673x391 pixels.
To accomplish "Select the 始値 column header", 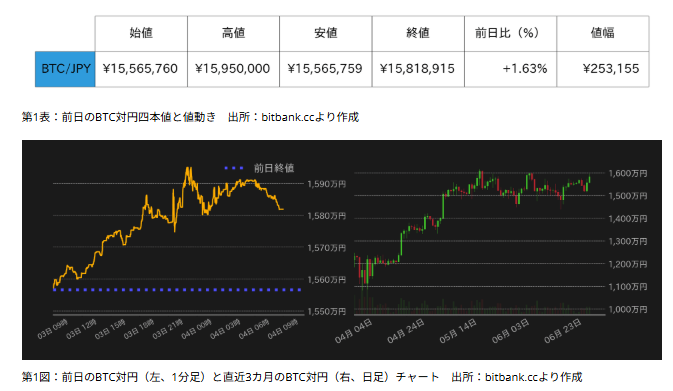I will [141, 33].
